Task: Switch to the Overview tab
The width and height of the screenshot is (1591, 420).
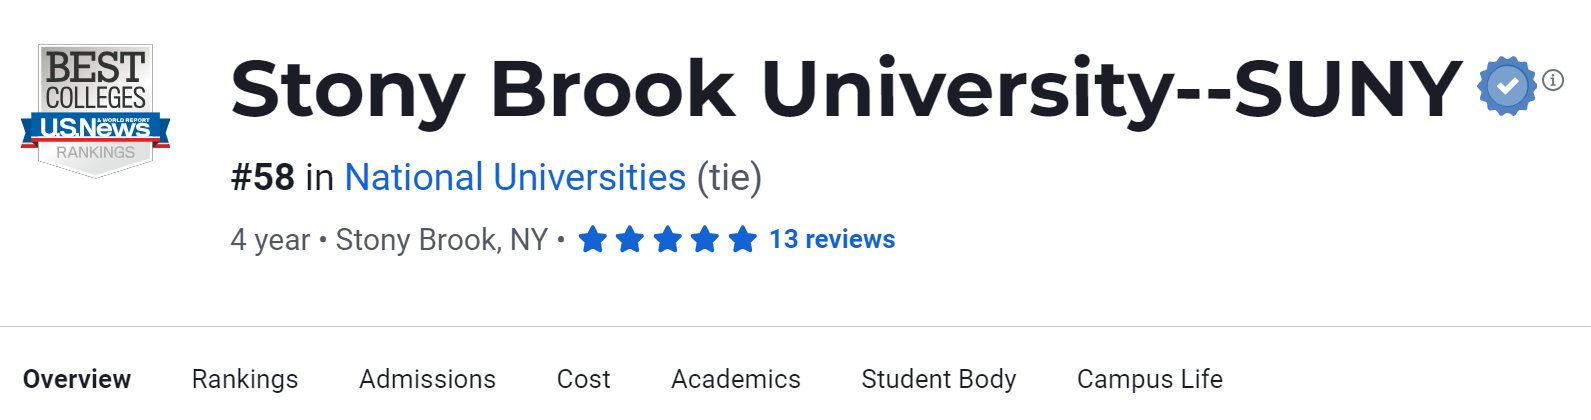Action: (x=77, y=380)
